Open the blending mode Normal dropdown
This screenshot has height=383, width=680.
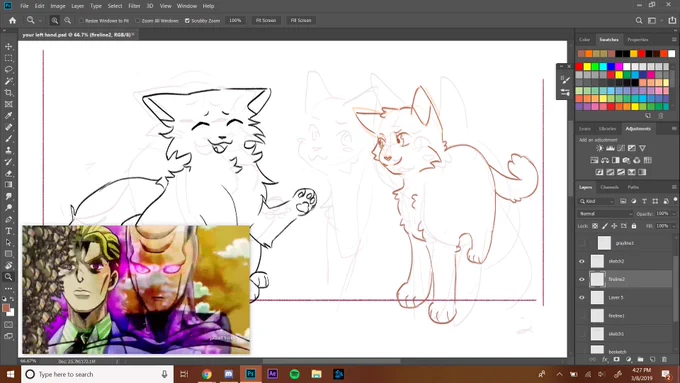pyautogui.click(x=605, y=214)
